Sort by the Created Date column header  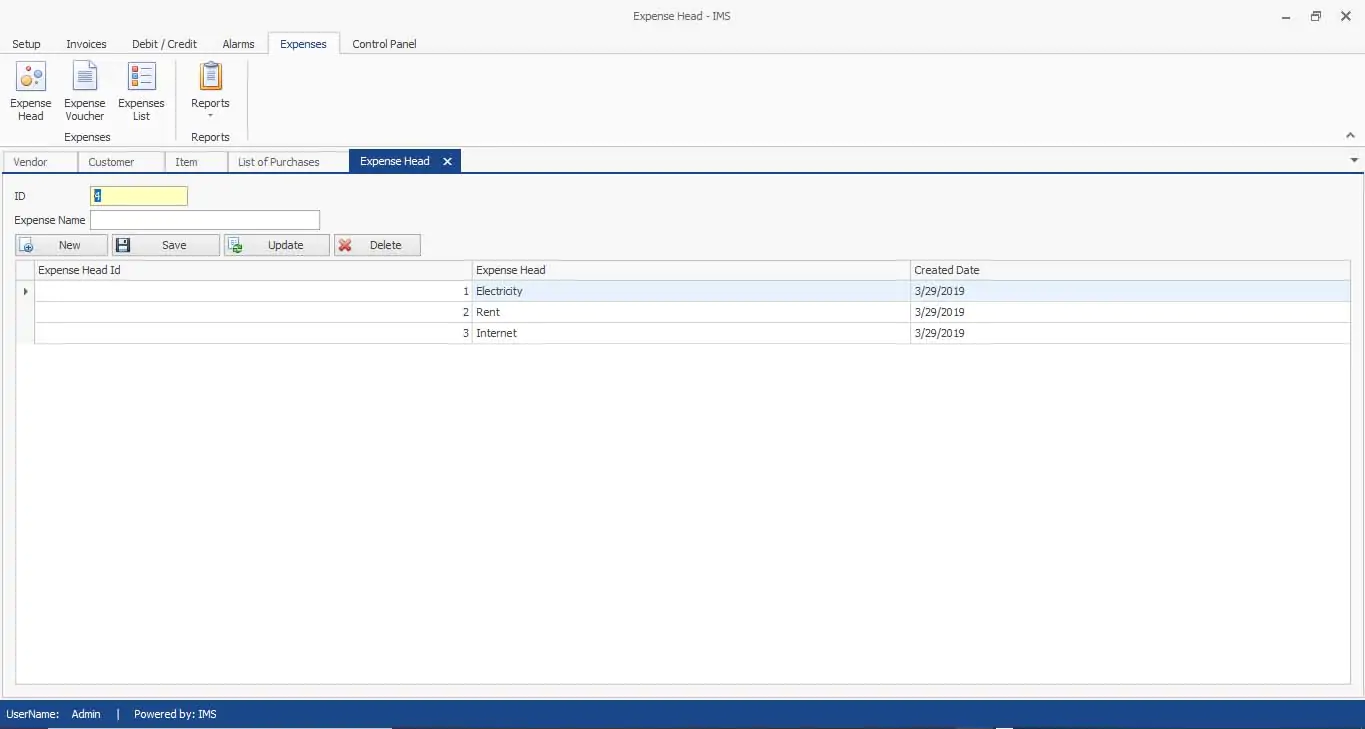click(x=1130, y=270)
